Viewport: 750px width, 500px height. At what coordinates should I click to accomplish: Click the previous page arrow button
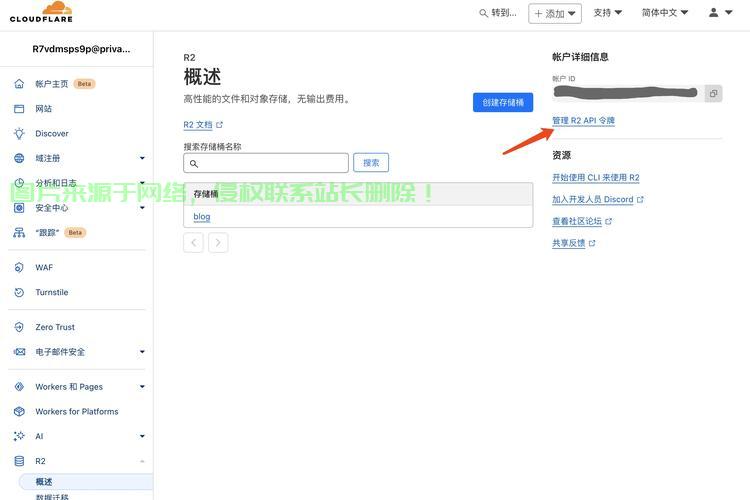click(193, 243)
